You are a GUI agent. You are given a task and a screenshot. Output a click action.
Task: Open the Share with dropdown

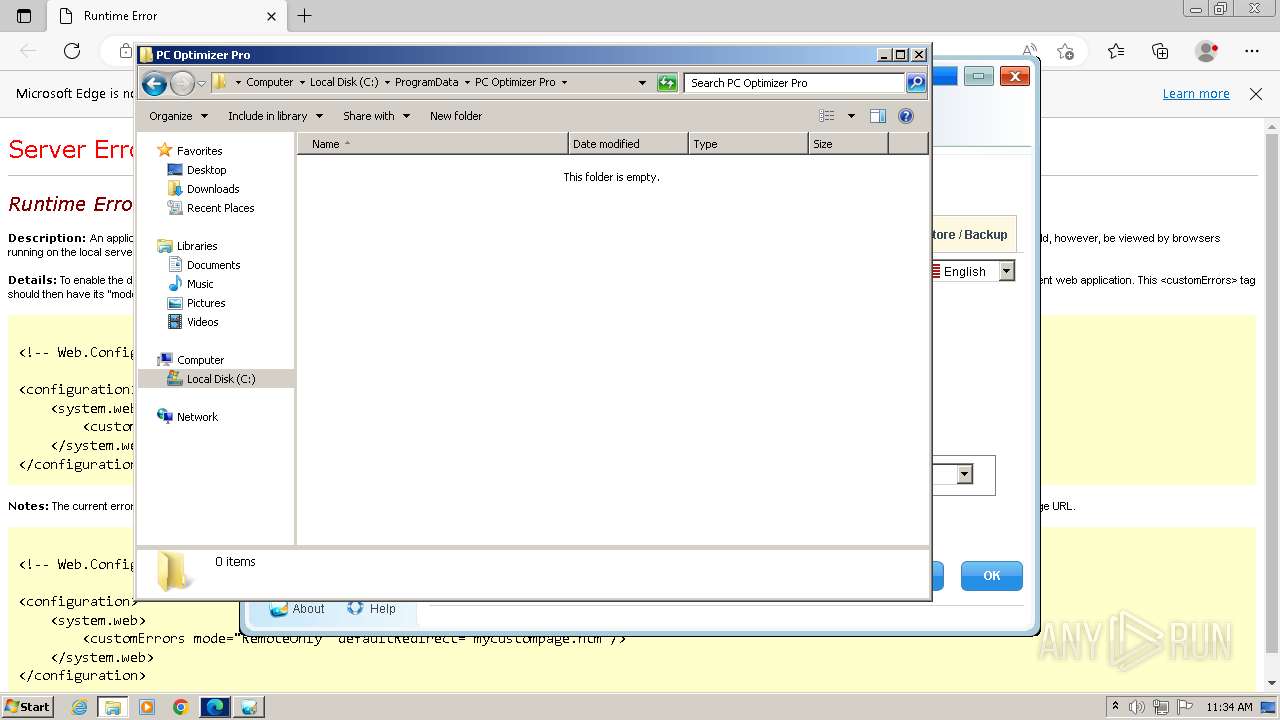(x=376, y=116)
